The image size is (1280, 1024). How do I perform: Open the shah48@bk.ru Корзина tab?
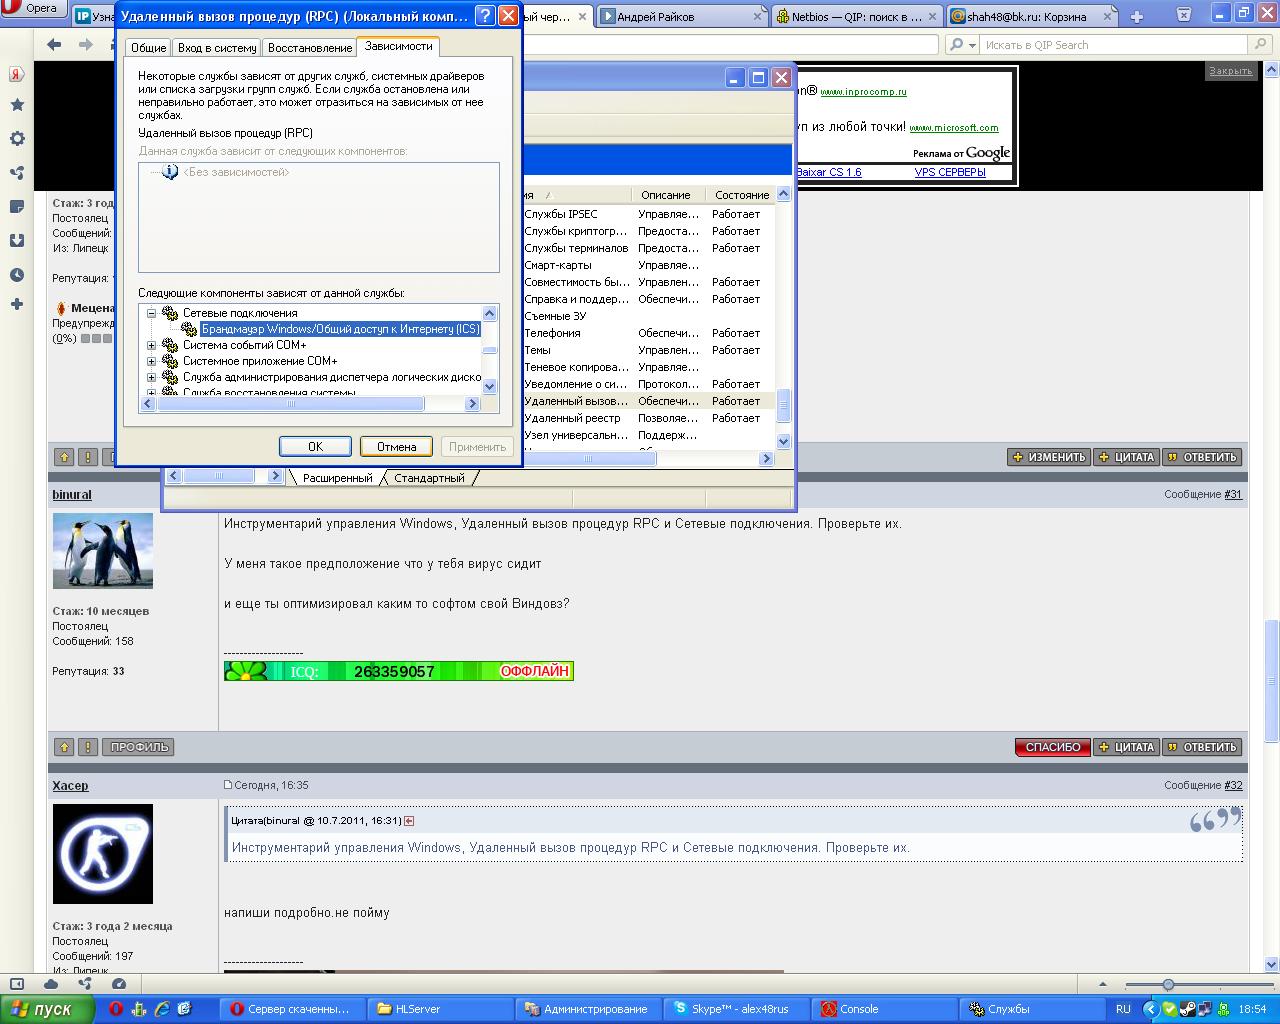click(1032, 17)
